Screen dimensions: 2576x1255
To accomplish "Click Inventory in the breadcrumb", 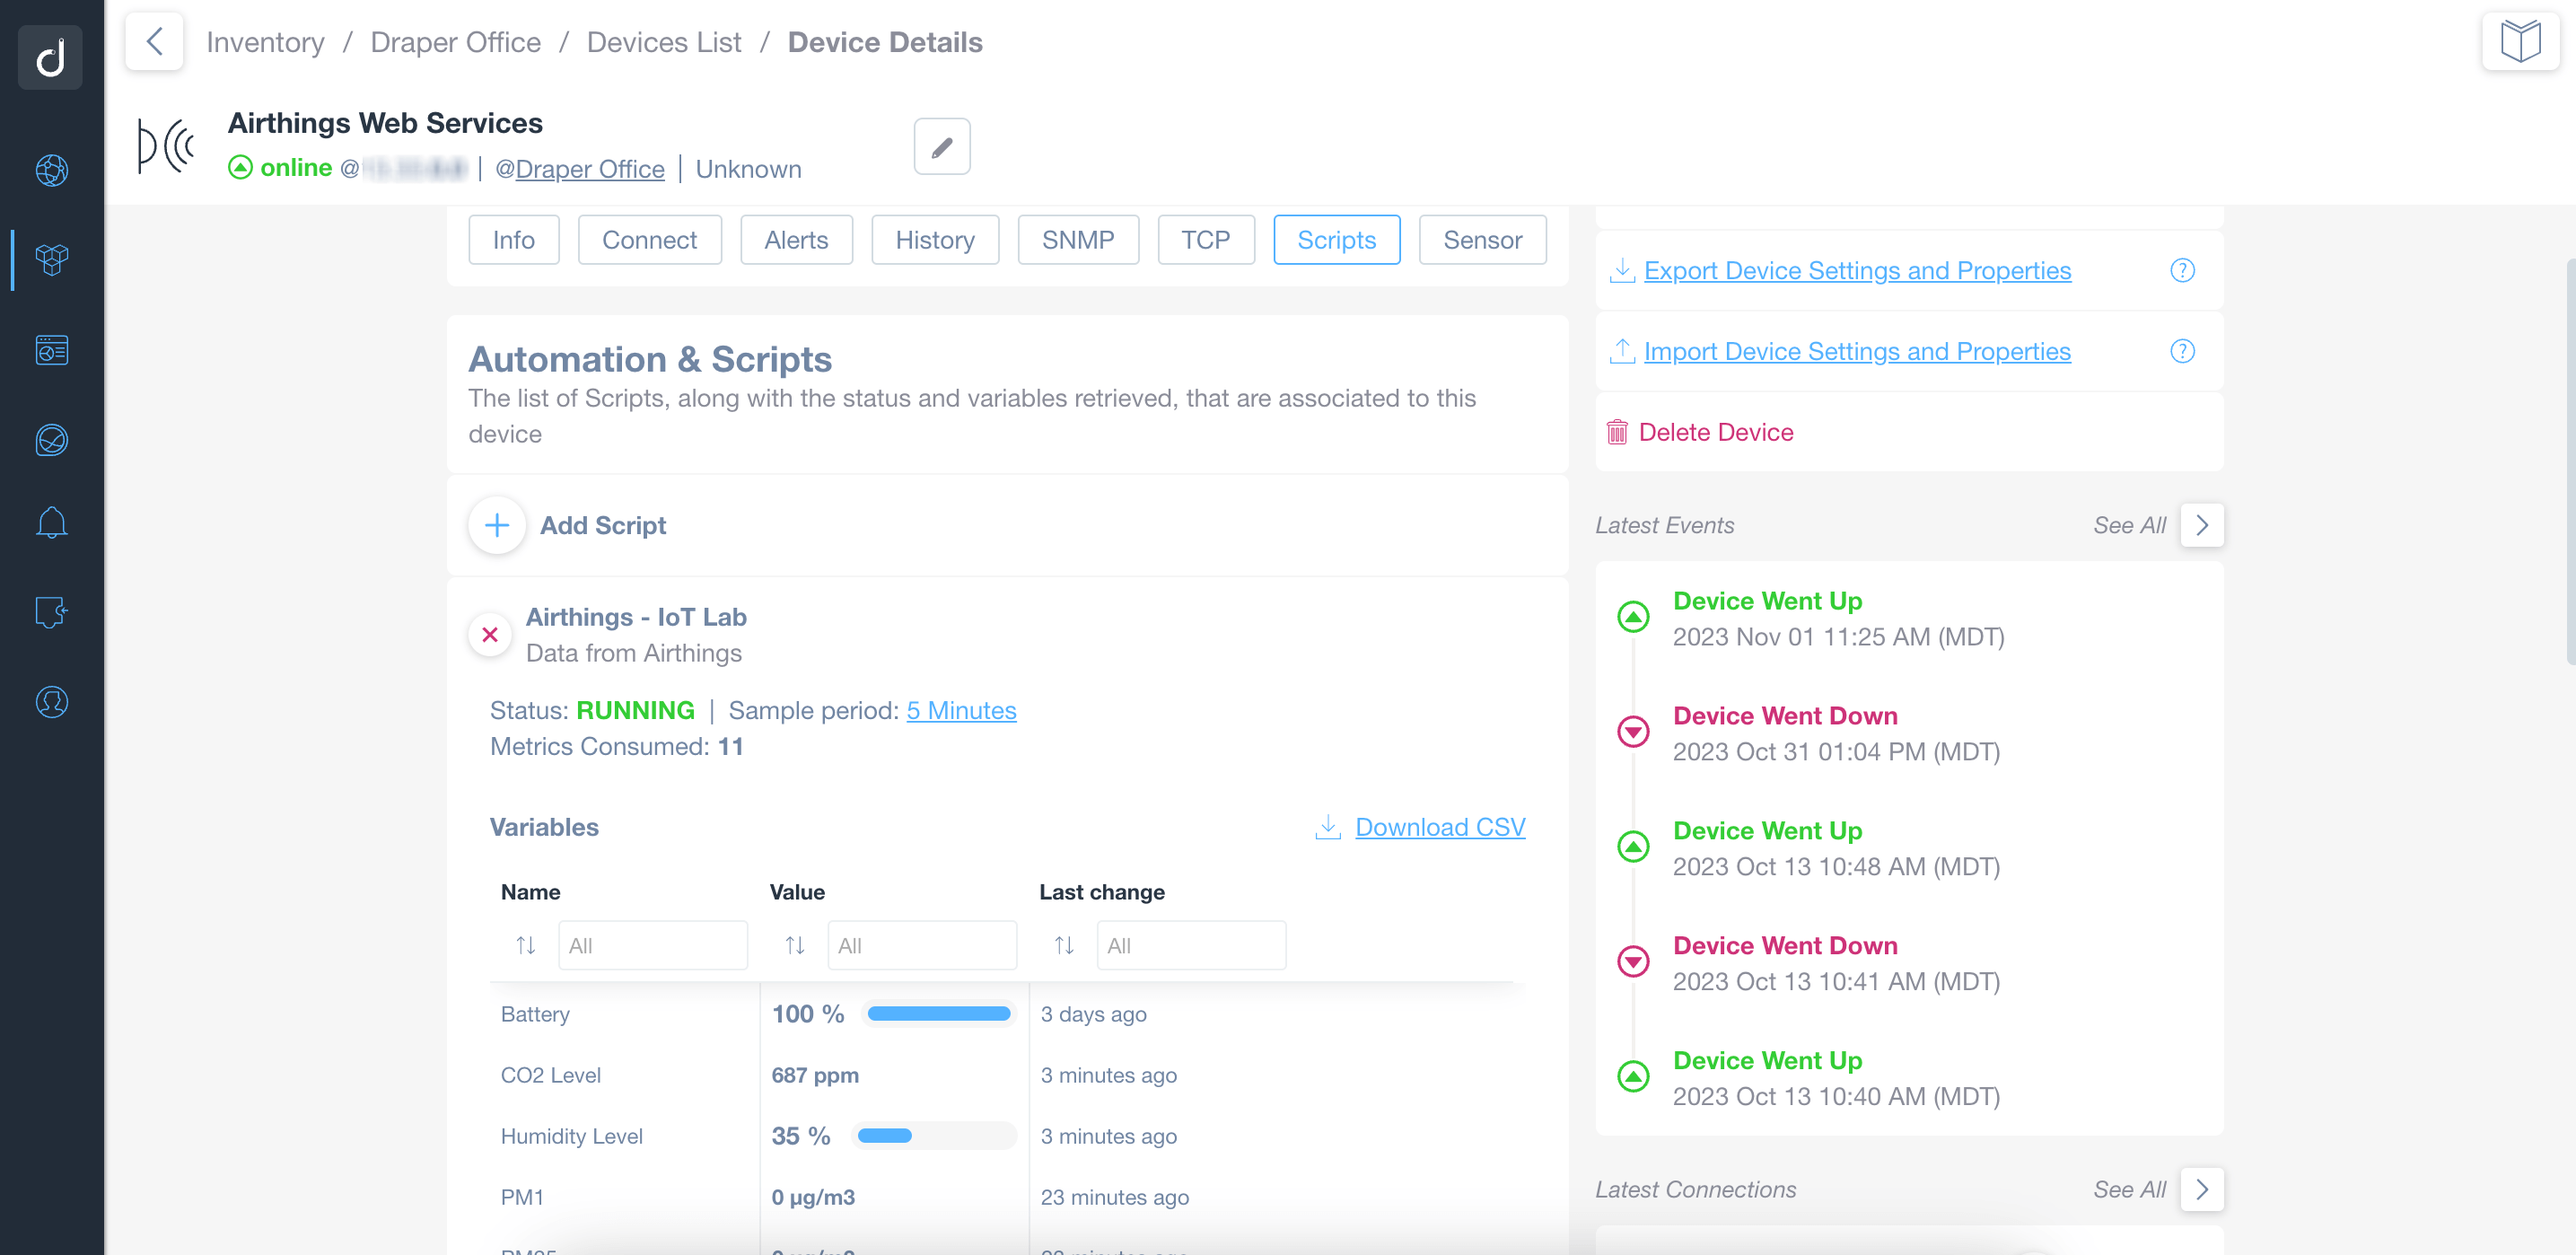I will coord(265,42).
